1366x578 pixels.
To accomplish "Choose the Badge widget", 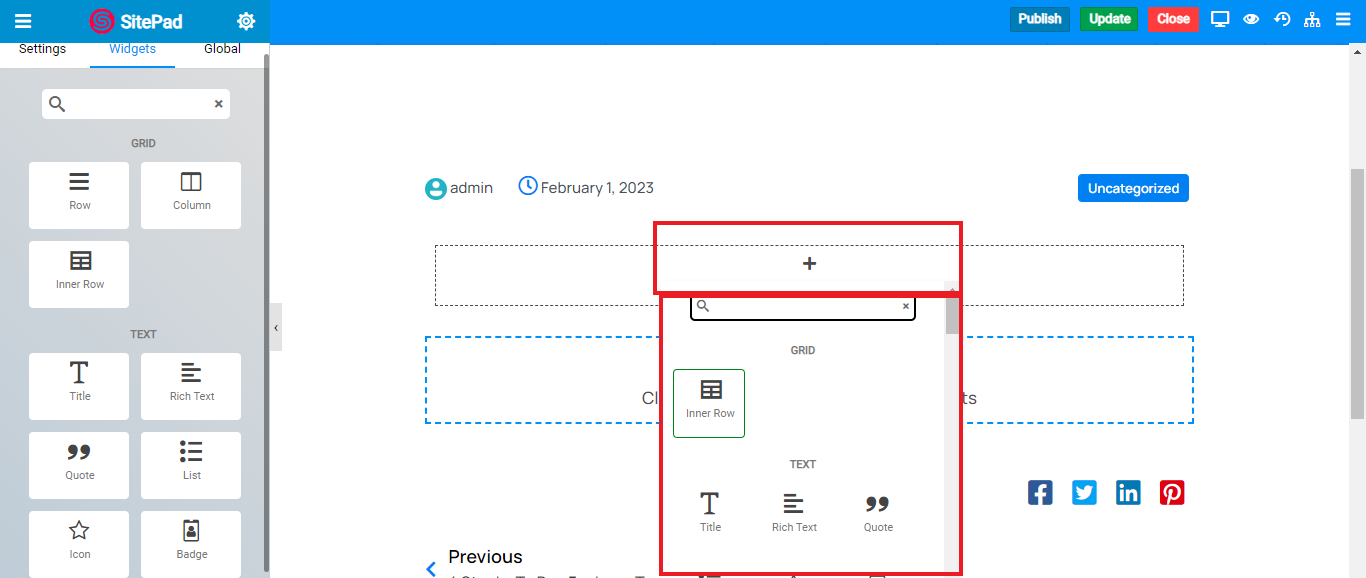I will point(191,543).
